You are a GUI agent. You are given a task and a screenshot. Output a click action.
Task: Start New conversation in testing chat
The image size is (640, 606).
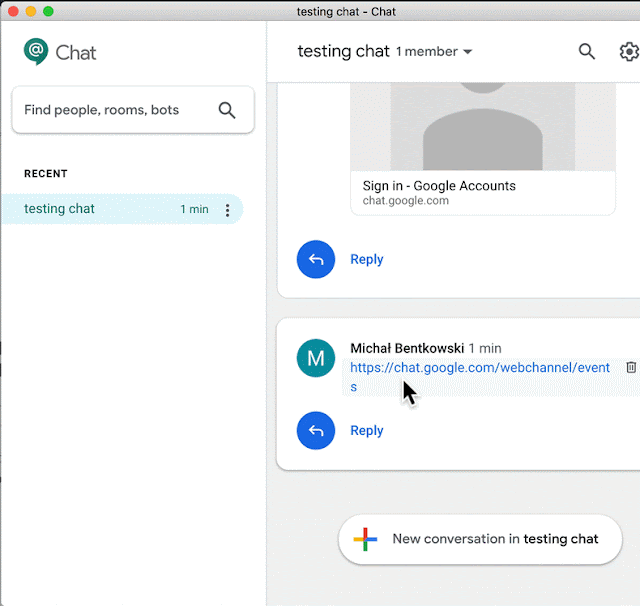tap(480, 539)
